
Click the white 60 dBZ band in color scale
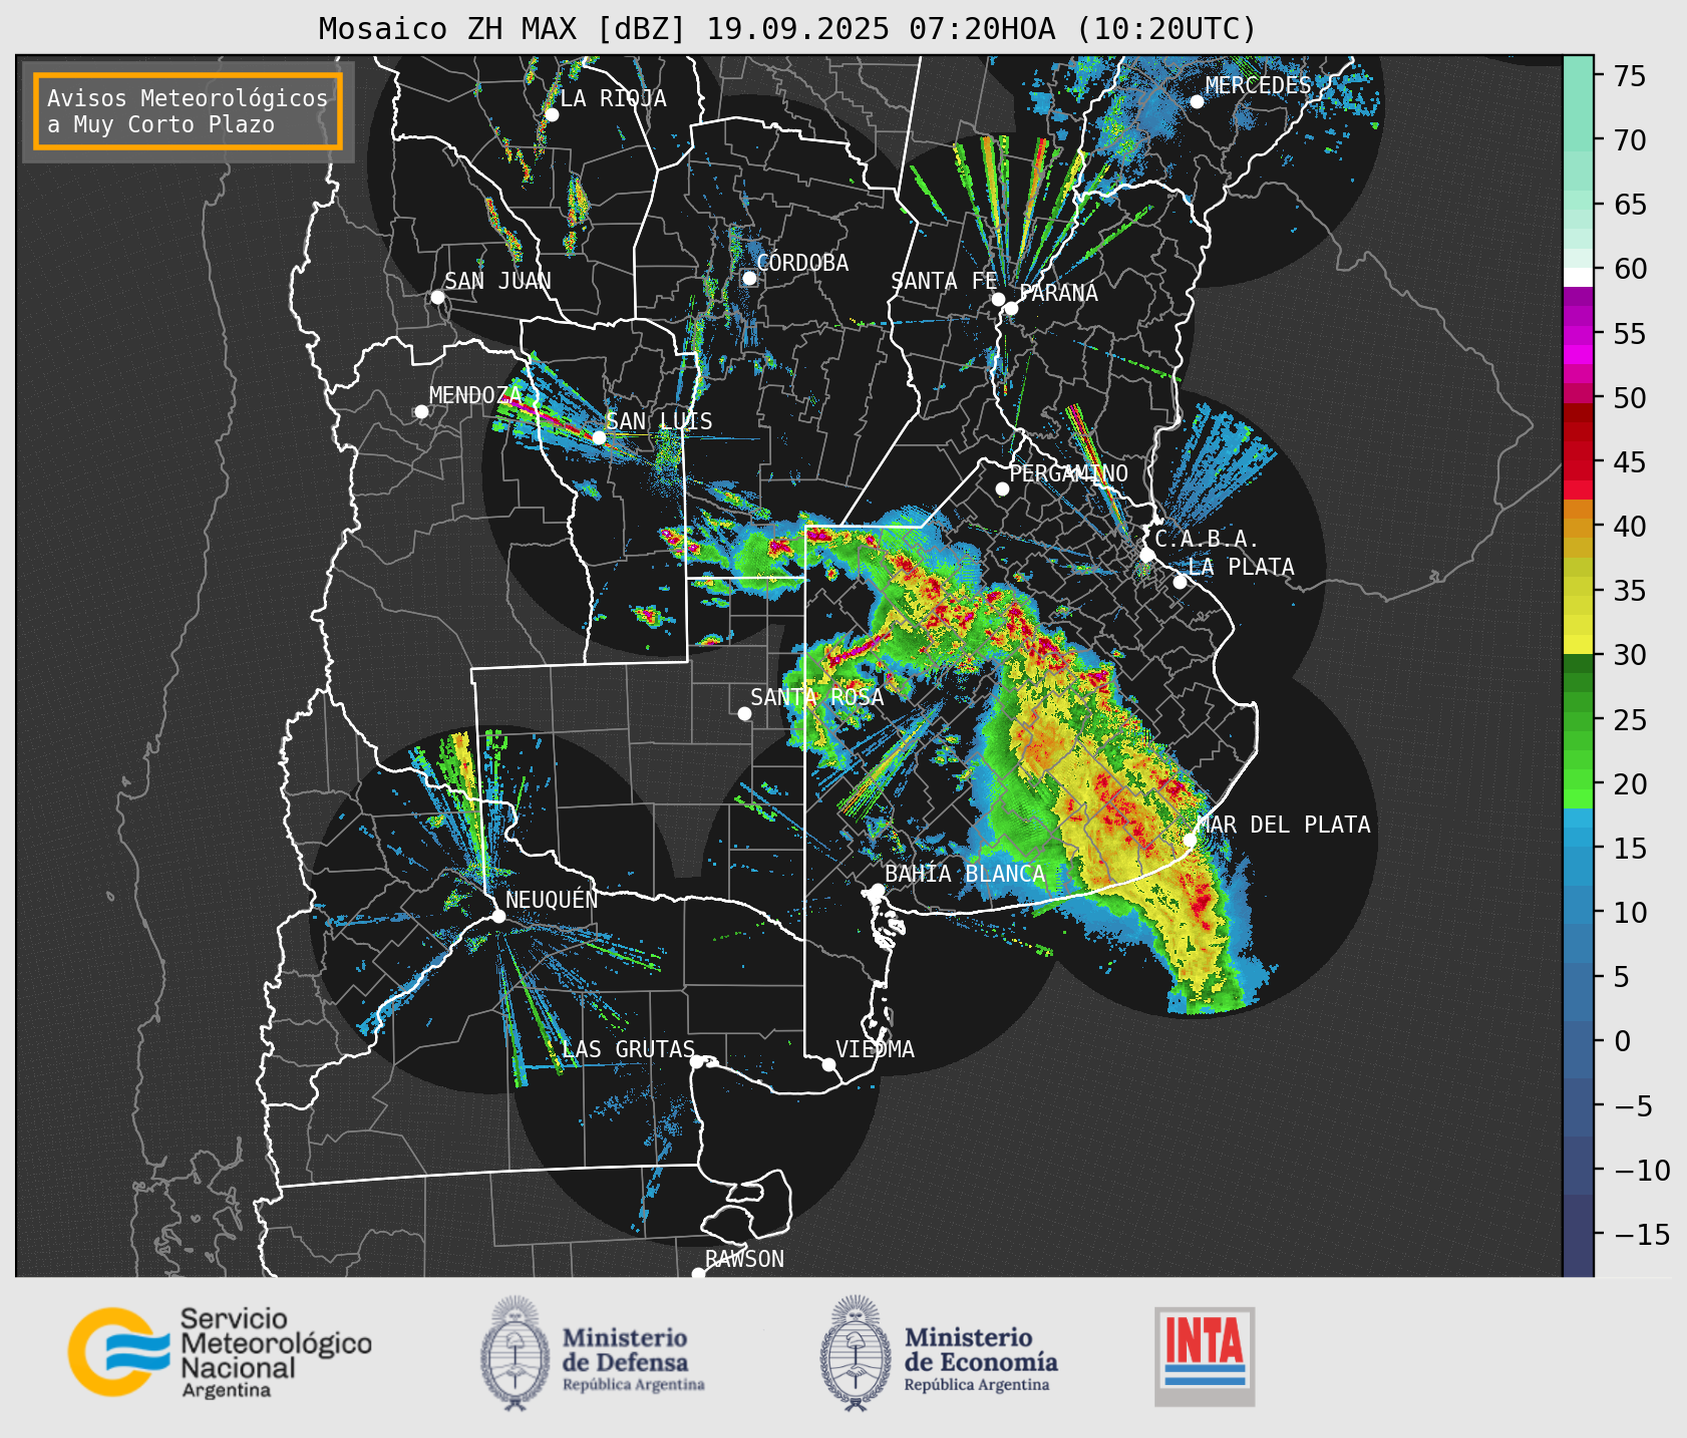click(1578, 277)
